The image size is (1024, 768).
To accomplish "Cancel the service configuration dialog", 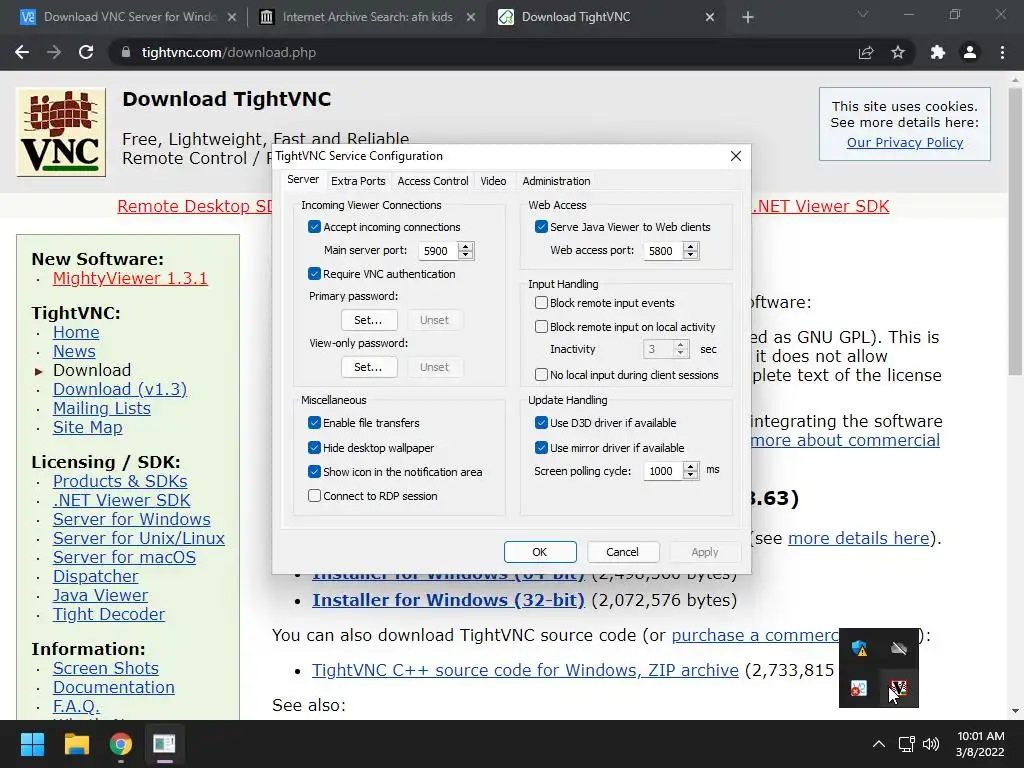I will tap(623, 552).
